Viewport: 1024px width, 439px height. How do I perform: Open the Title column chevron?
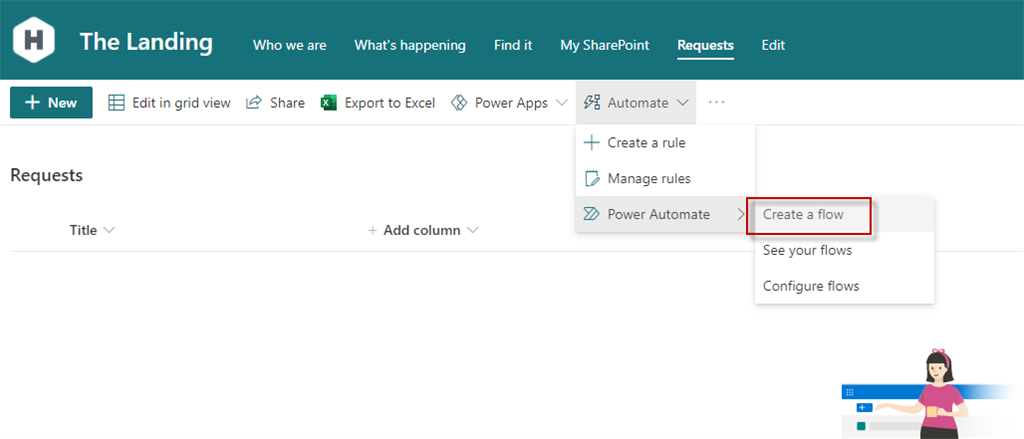coord(108,231)
